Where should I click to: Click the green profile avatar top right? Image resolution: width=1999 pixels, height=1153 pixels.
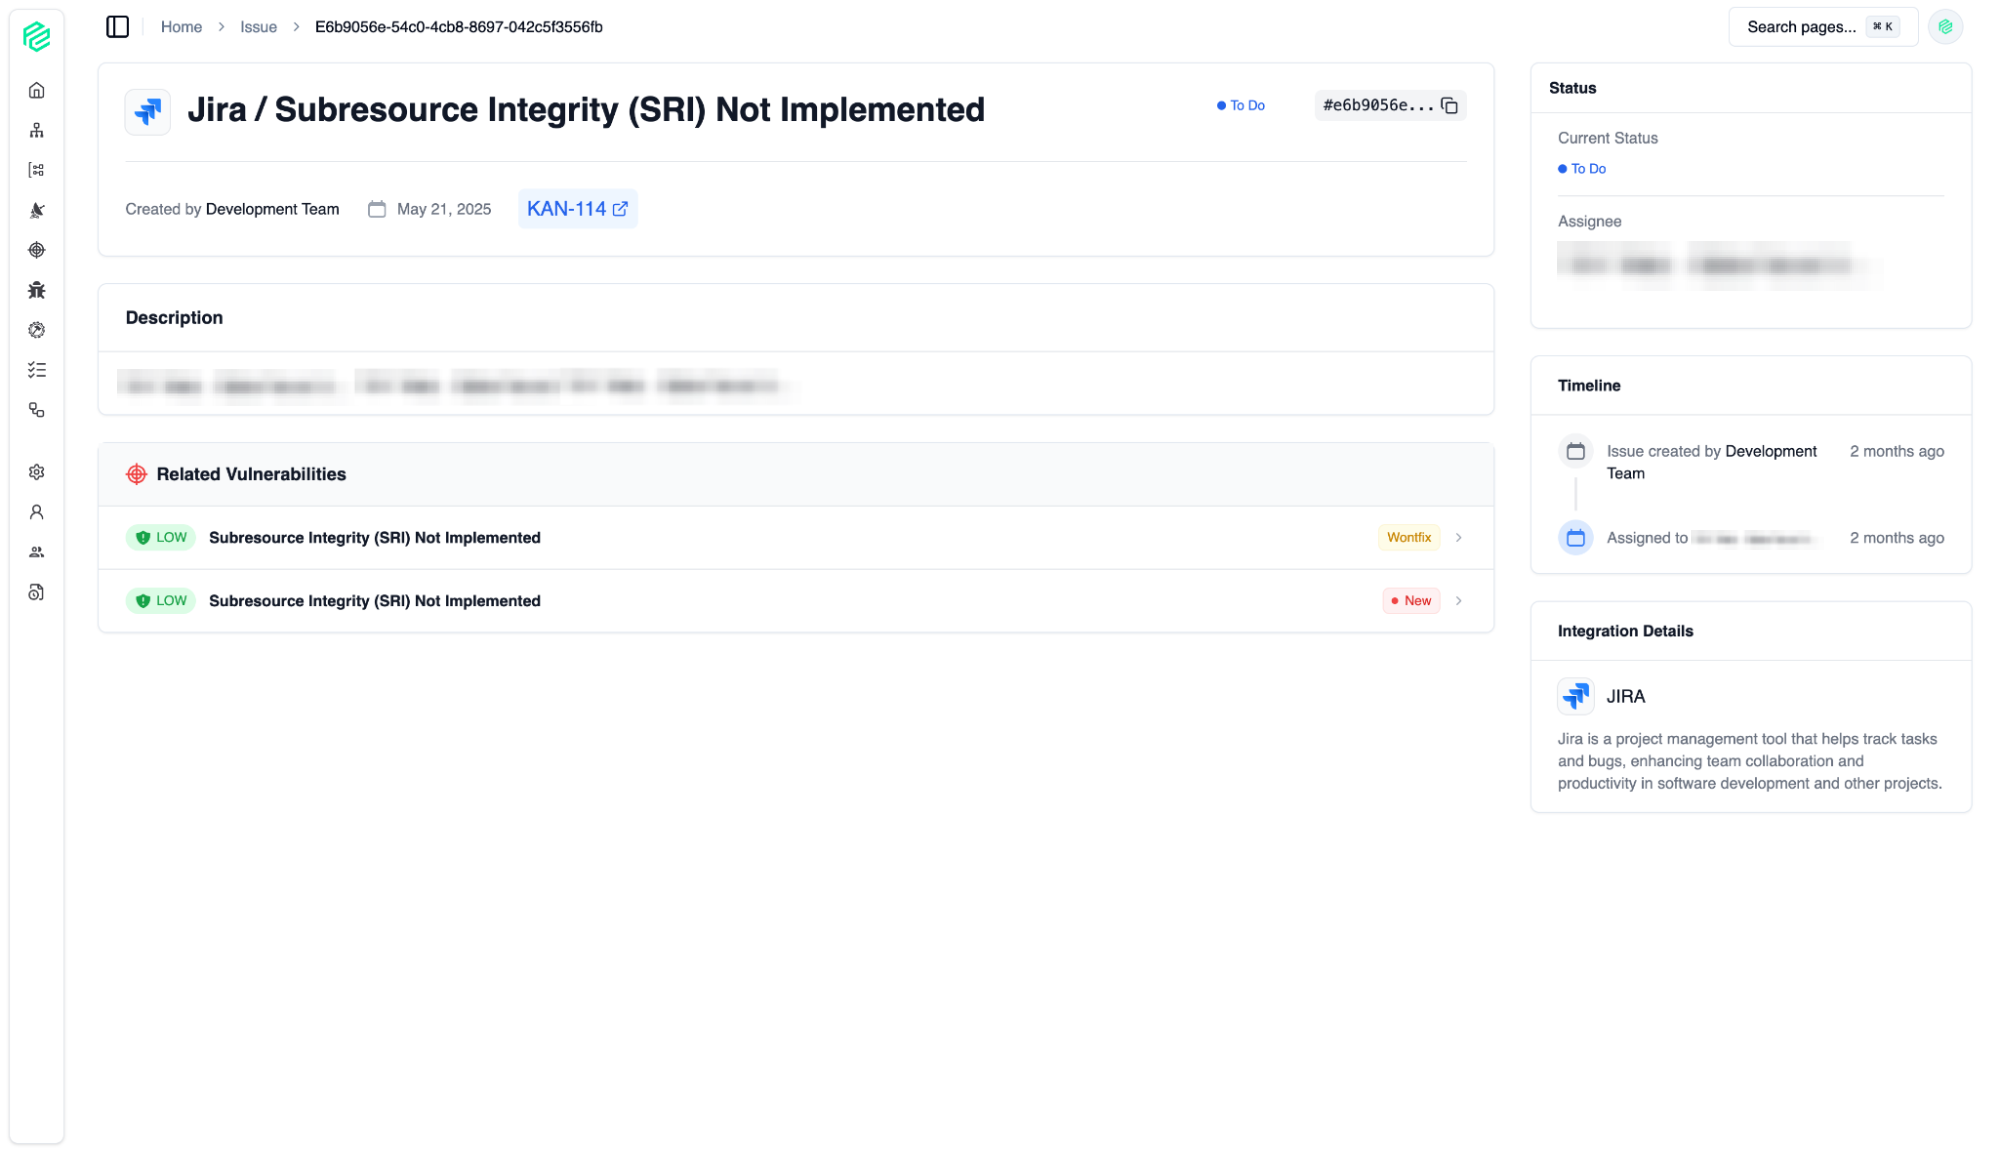coord(1945,27)
